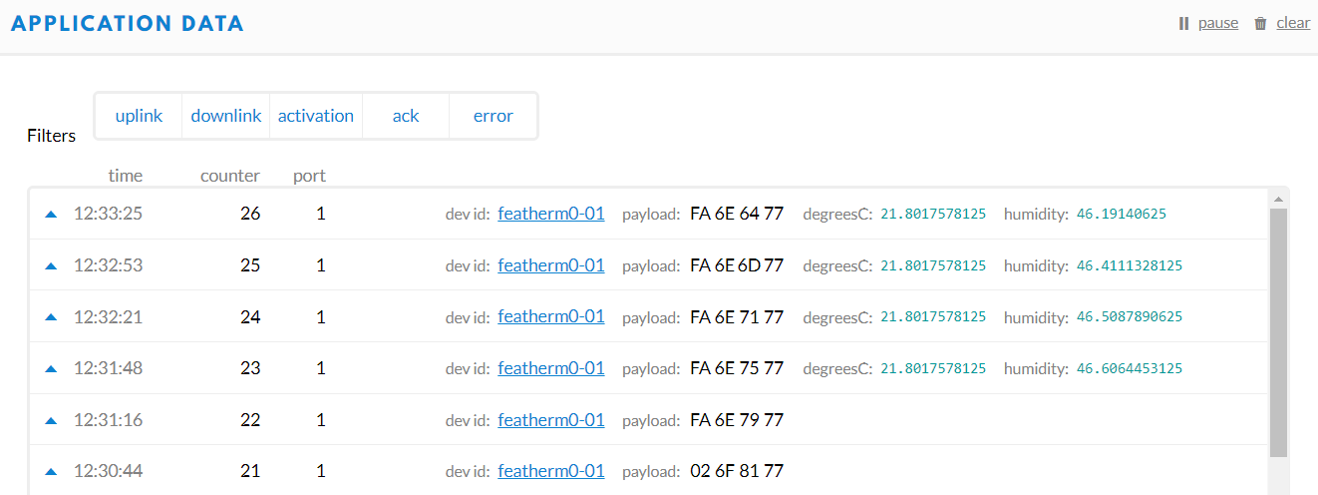Click payload FA 6E 79 77
The width and height of the screenshot is (1318, 495).
(x=737, y=420)
